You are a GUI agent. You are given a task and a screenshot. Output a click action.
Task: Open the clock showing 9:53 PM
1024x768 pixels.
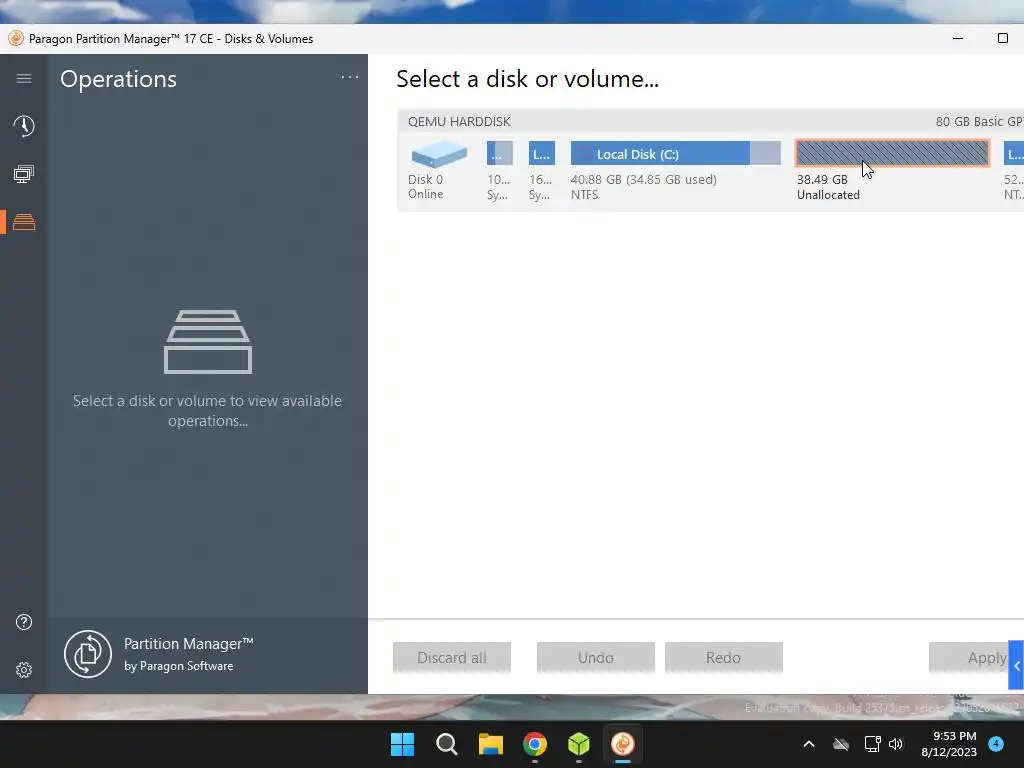click(x=949, y=744)
